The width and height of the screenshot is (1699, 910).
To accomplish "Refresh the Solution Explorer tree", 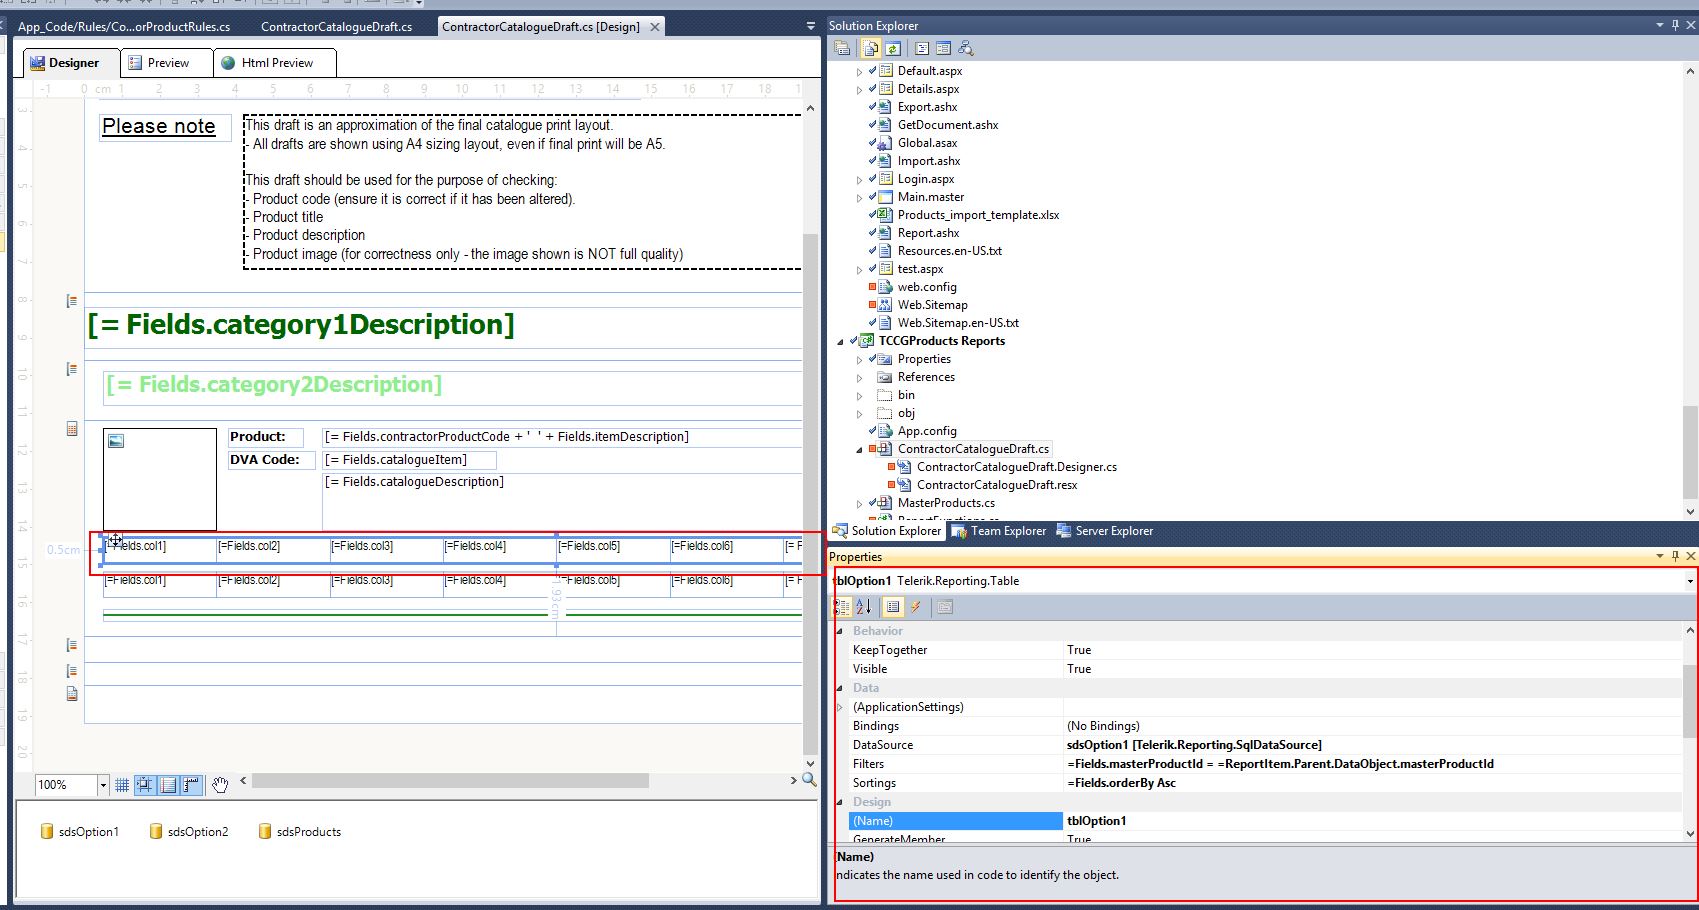I will [892, 48].
